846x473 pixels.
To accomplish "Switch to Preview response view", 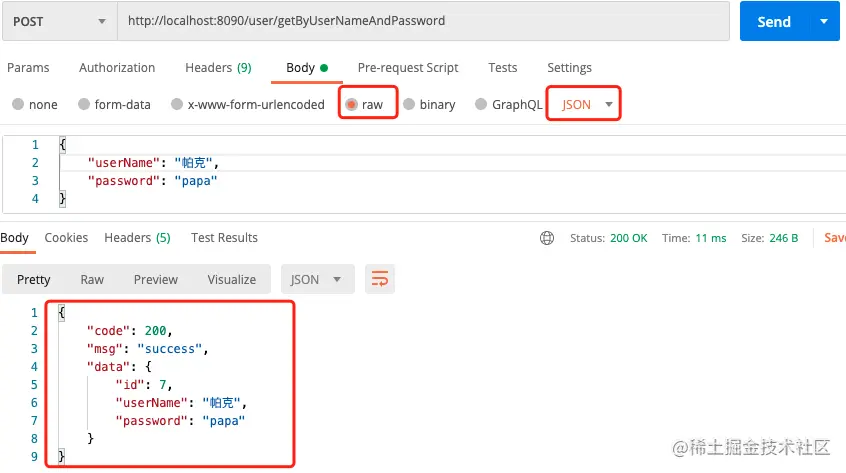I will 155,279.
